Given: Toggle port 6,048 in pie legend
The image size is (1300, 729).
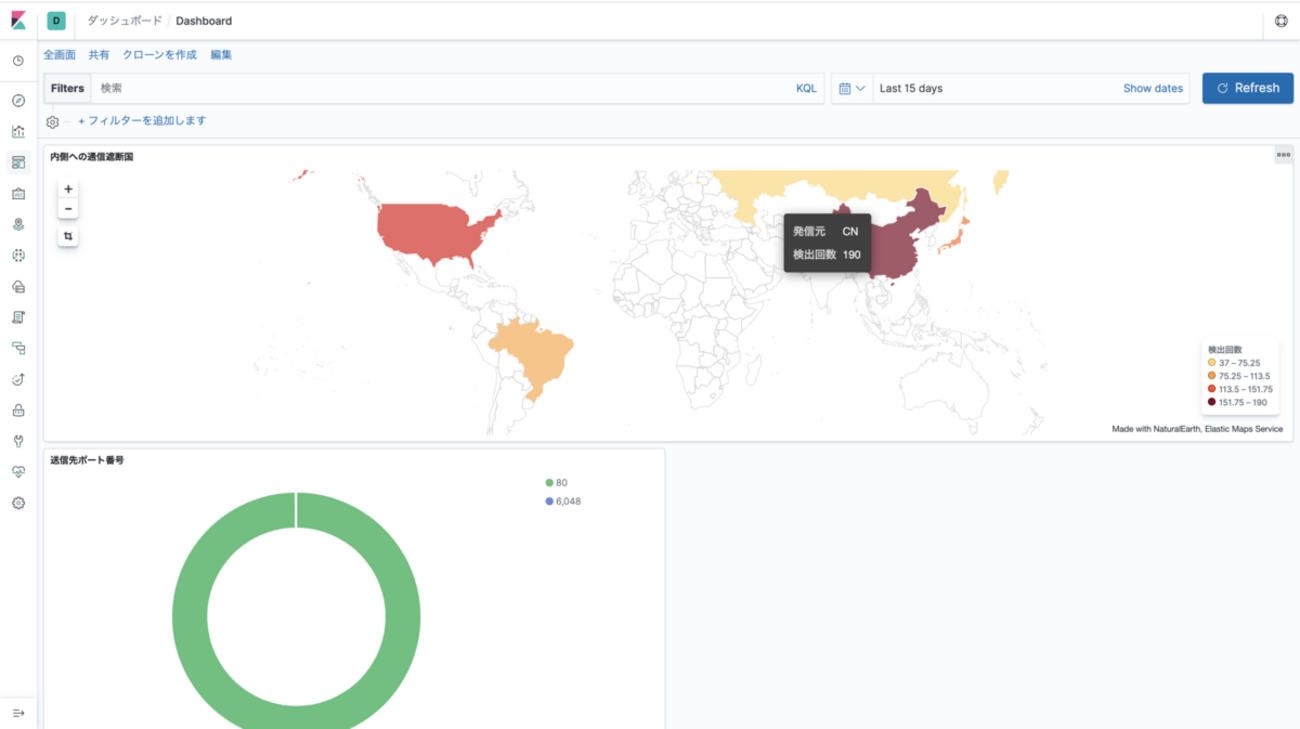Looking at the screenshot, I should pyautogui.click(x=562, y=501).
